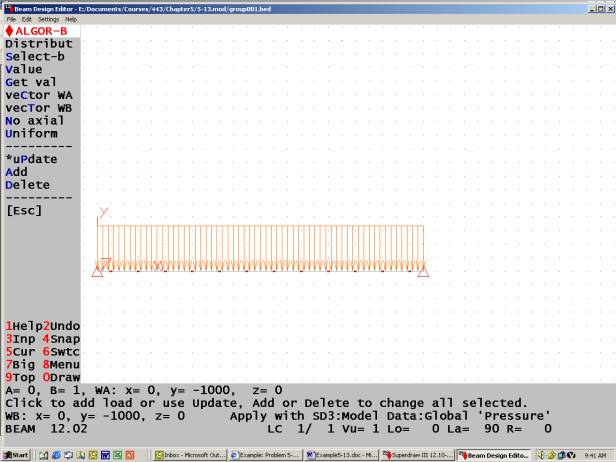Image resolution: width=616 pixels, height=462 pixels.
Task: Click the Excel quick launch icon
Action: click(x=117, y=455)
